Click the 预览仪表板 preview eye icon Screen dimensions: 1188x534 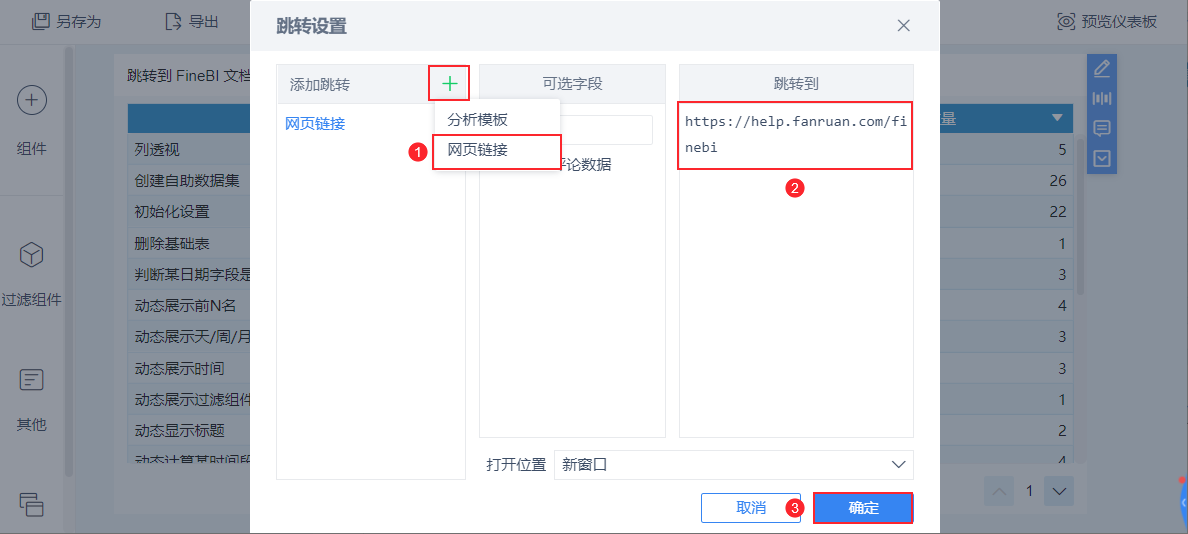coord(1067,21)
